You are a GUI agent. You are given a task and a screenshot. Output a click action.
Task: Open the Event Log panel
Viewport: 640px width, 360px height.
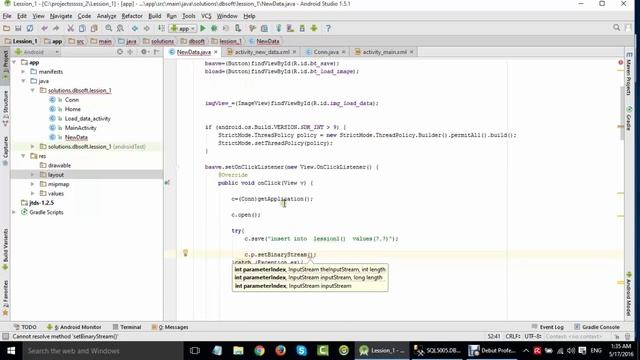pos(547,327)
